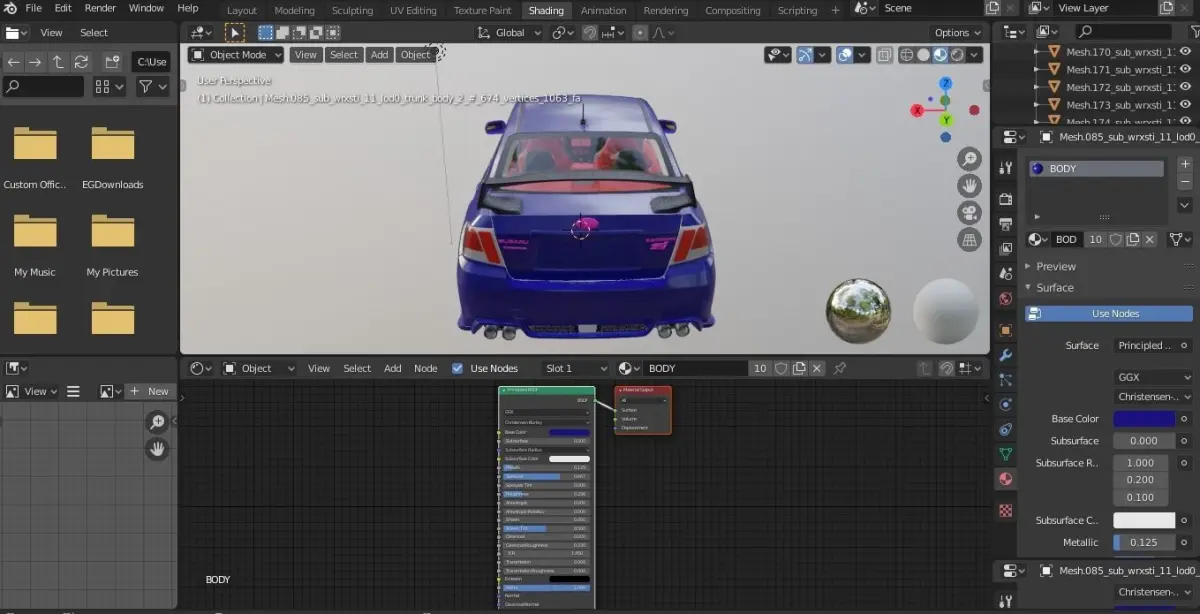Screen dimensions: 1200x614
Task: Open the Slot 1 dropdown
Action: (x=576, y=368)
